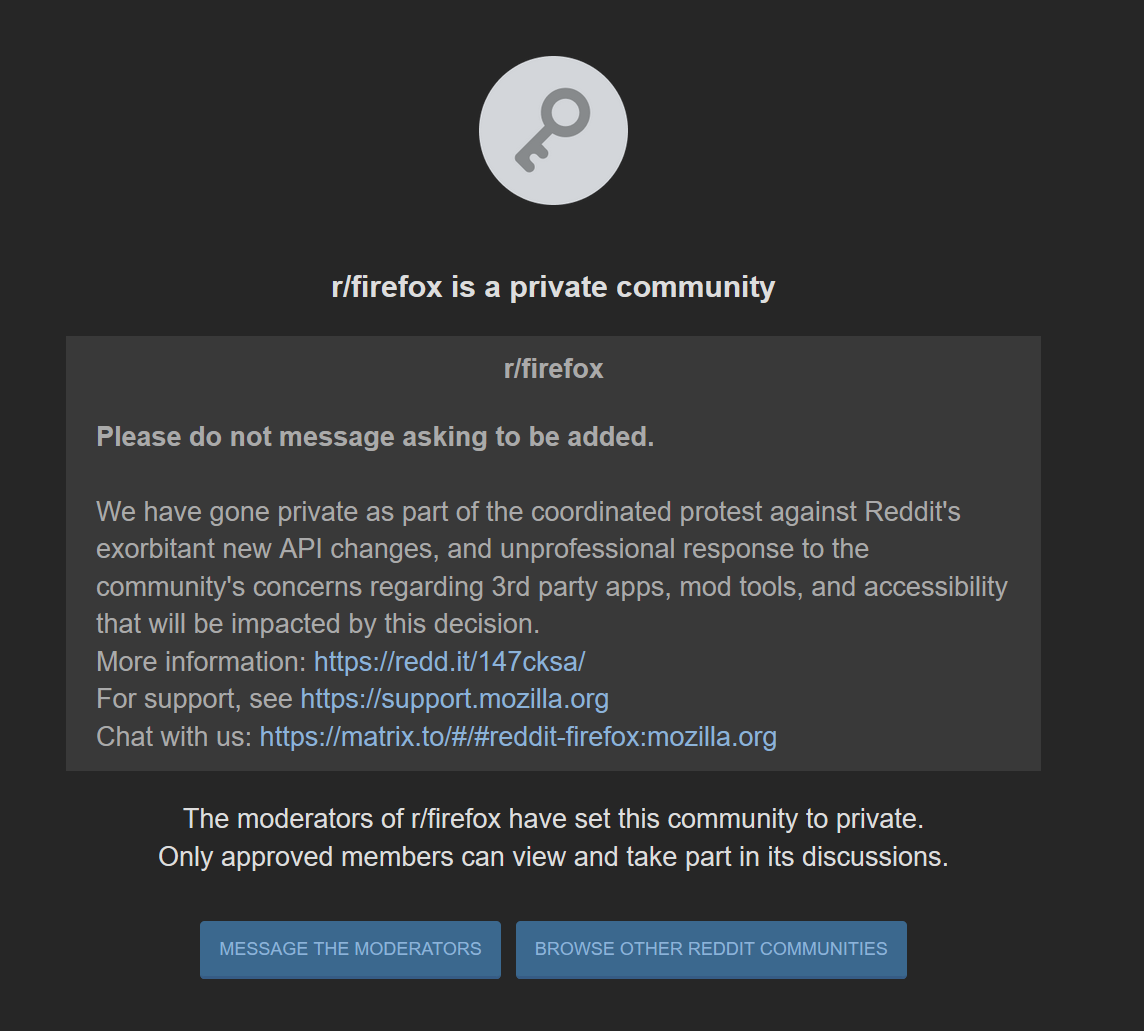The width and height of the screenshot is (1144, 1031).
Task: Follow the matrix.to reddit-firefox chat link
Action: click(518, 737)
